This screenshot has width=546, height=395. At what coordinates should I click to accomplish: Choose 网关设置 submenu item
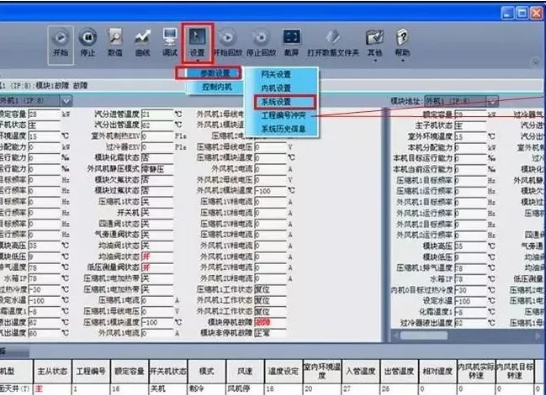click(276, 74)
